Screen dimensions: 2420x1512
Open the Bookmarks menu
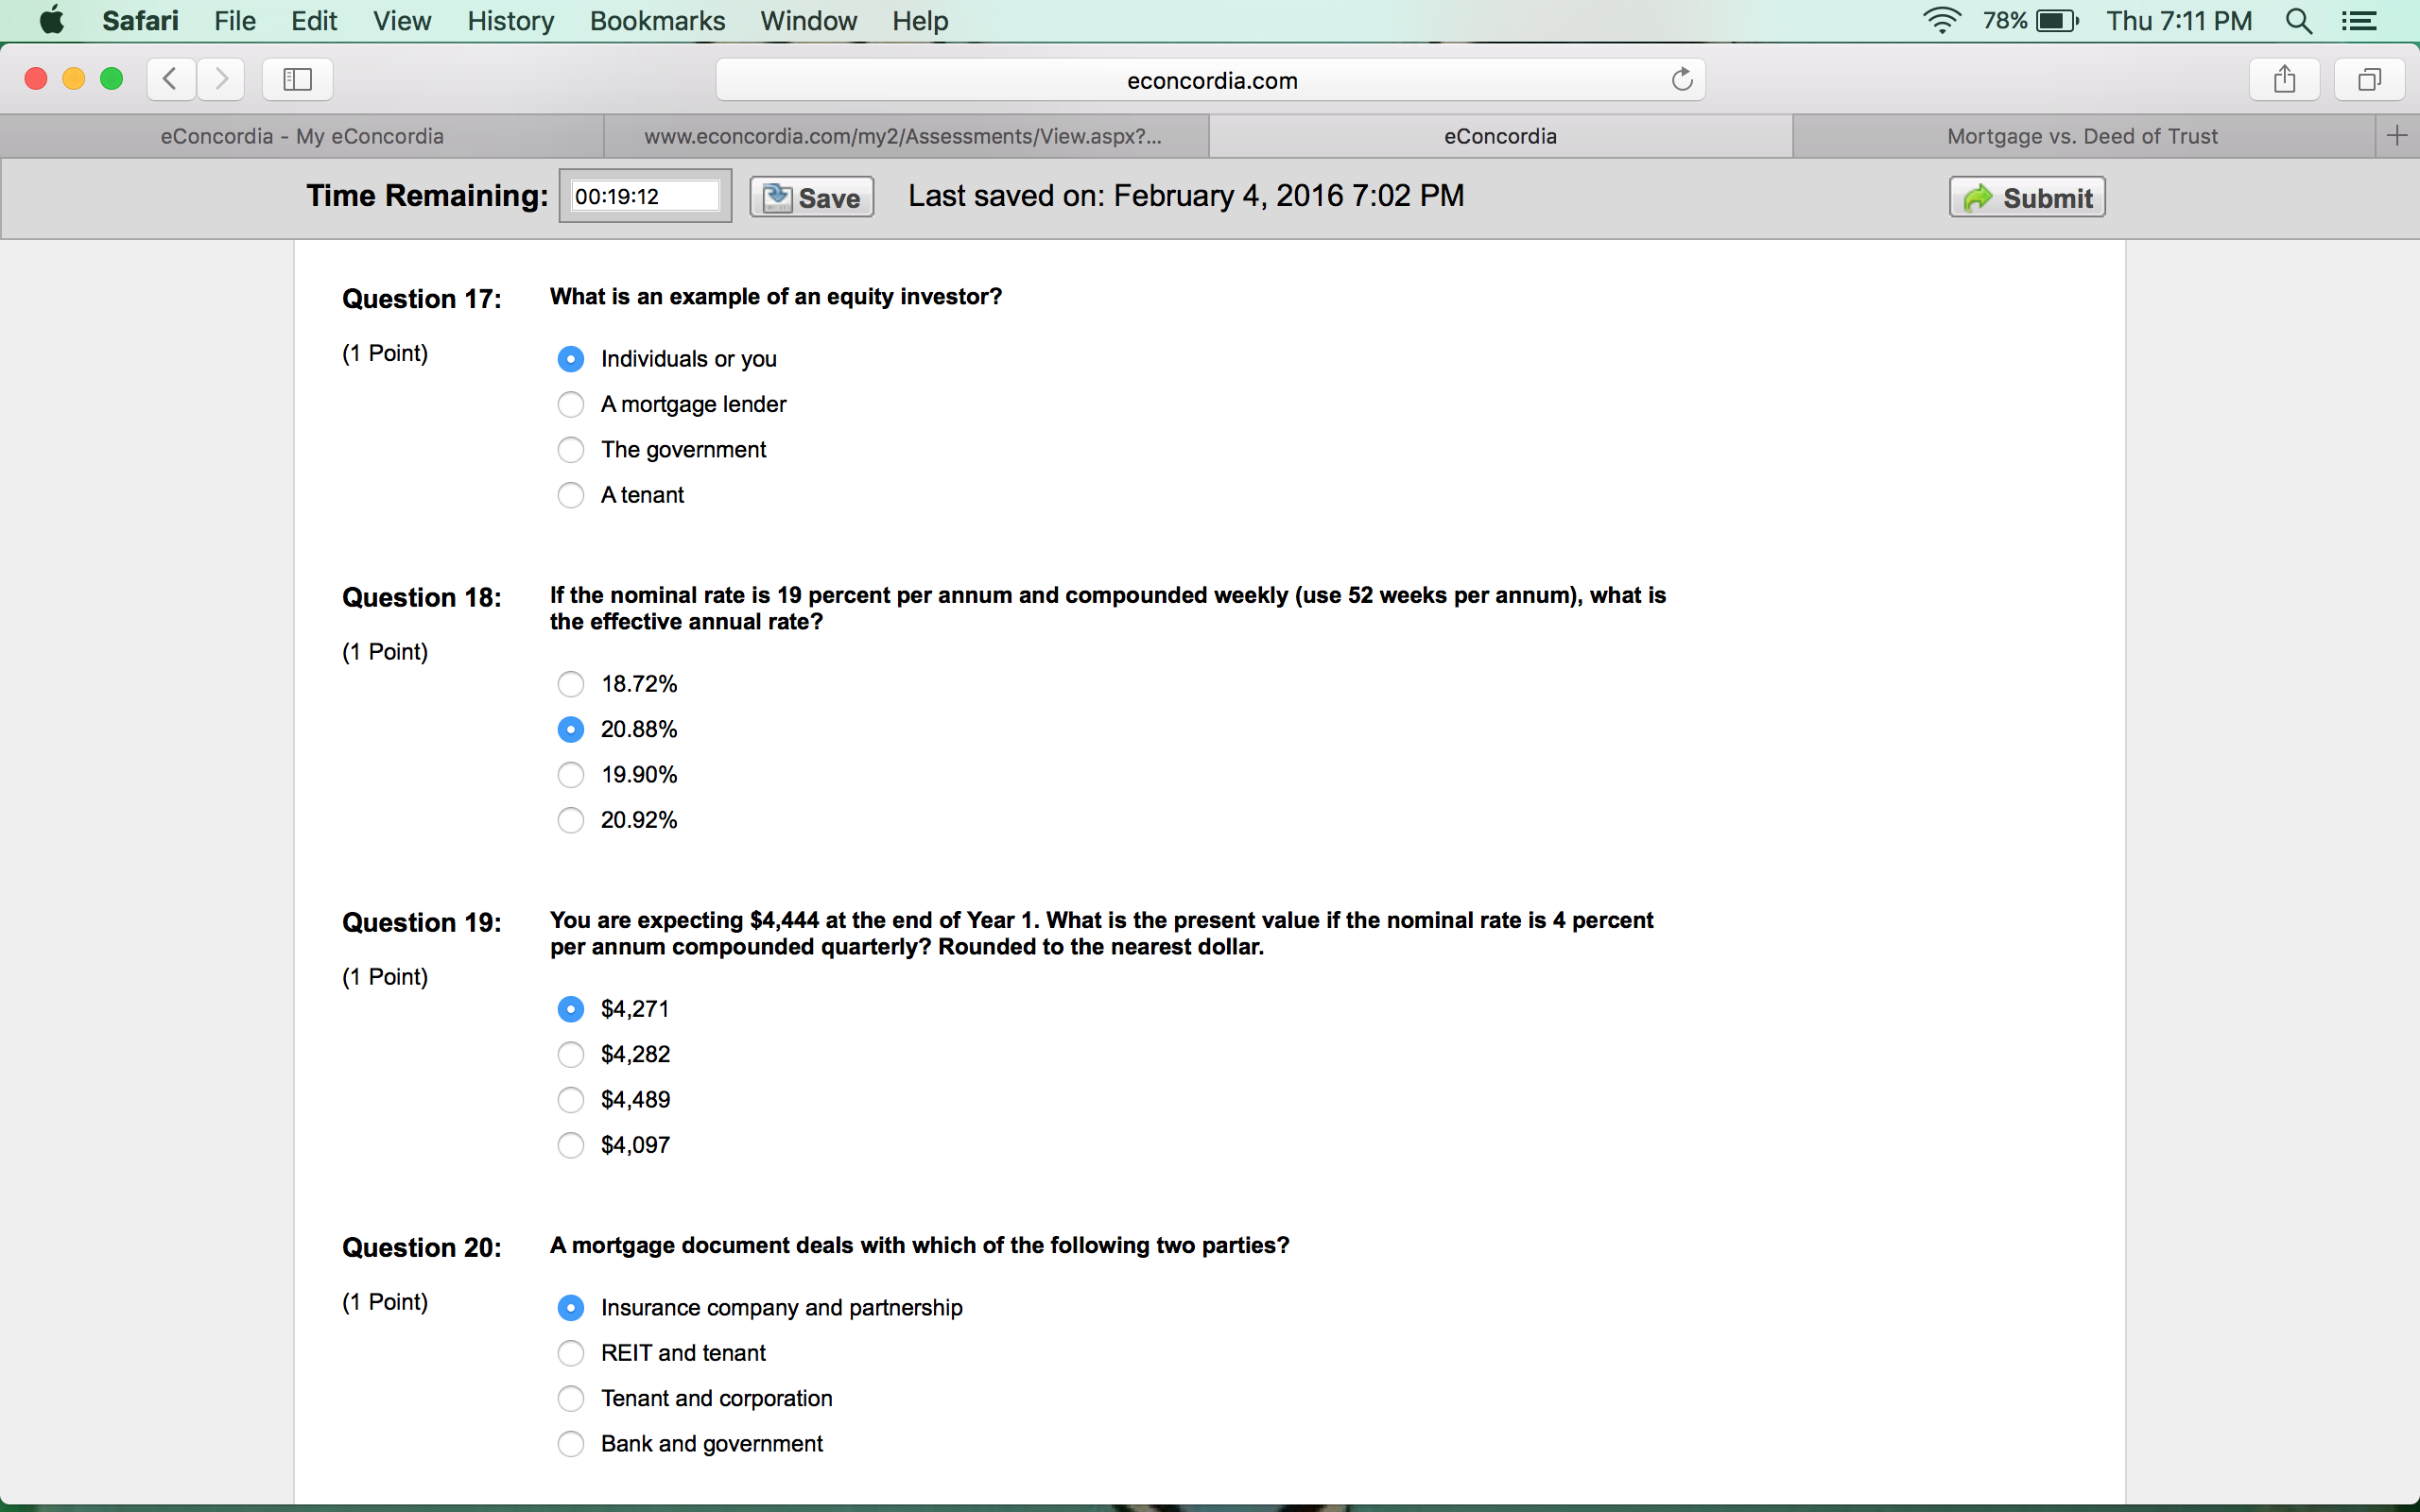(657, 21)
